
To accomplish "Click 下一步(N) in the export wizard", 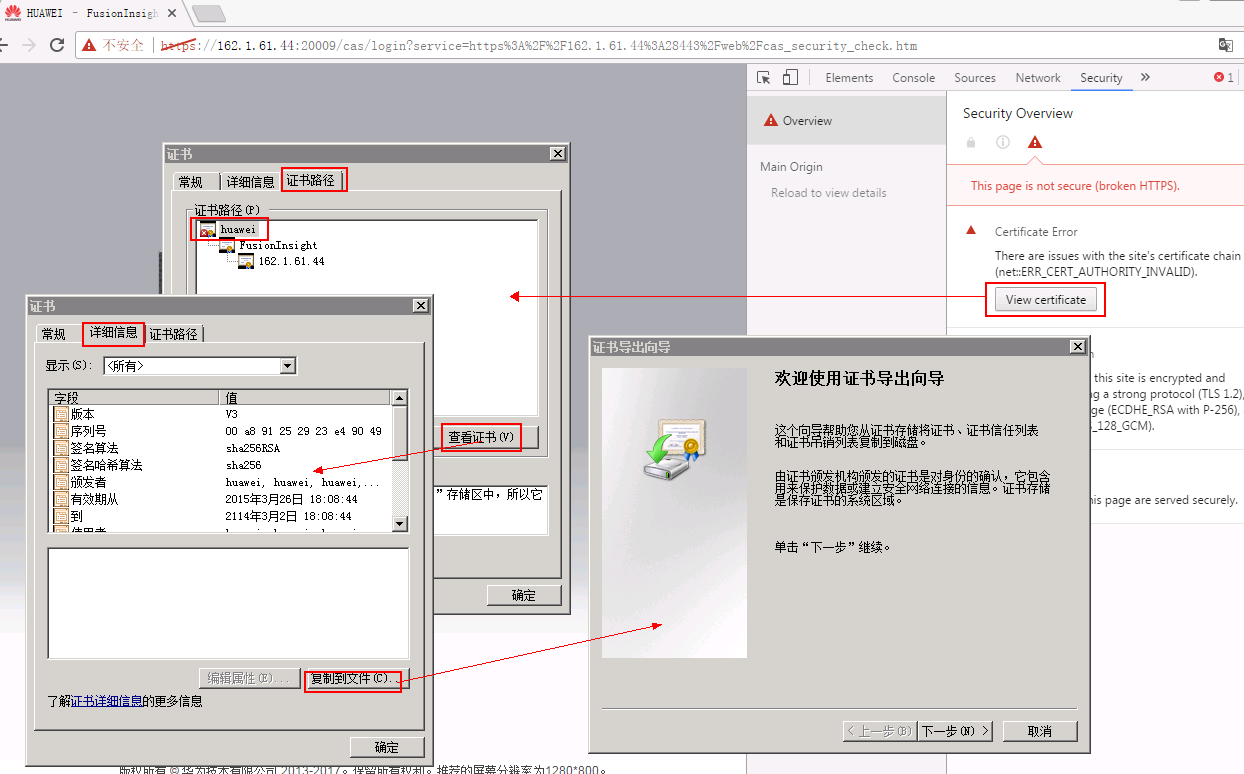I will click(955, 731).
